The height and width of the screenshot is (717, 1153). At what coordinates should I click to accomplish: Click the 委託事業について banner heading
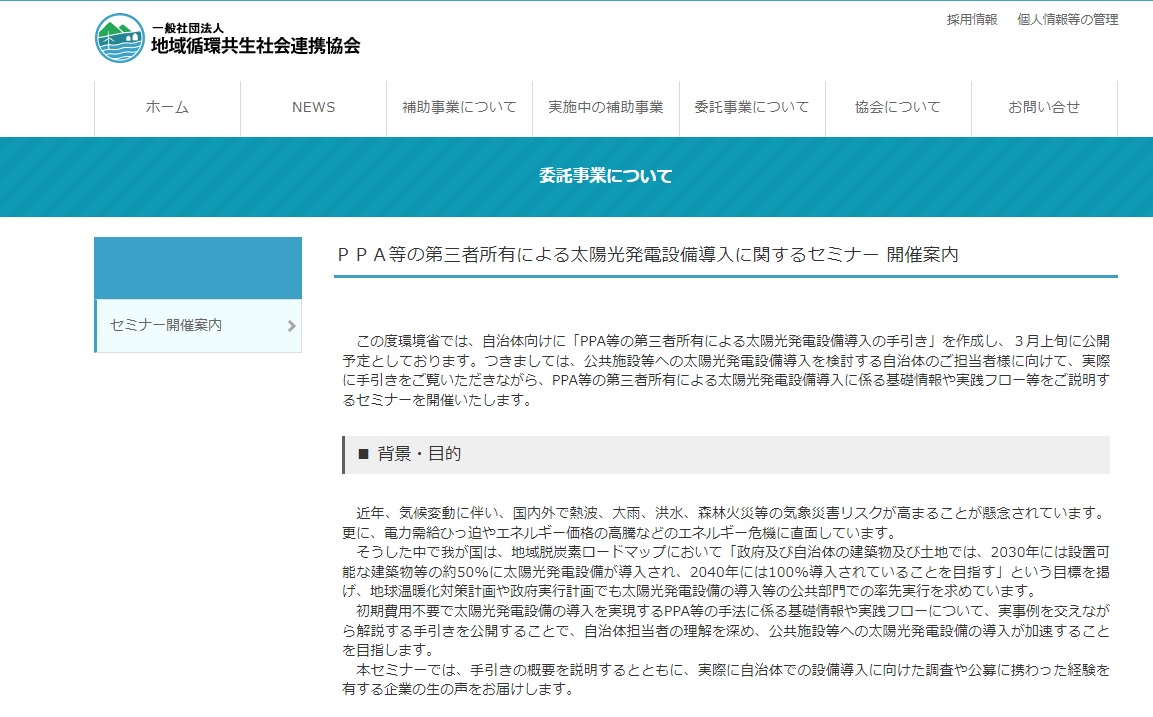[606, 176]
